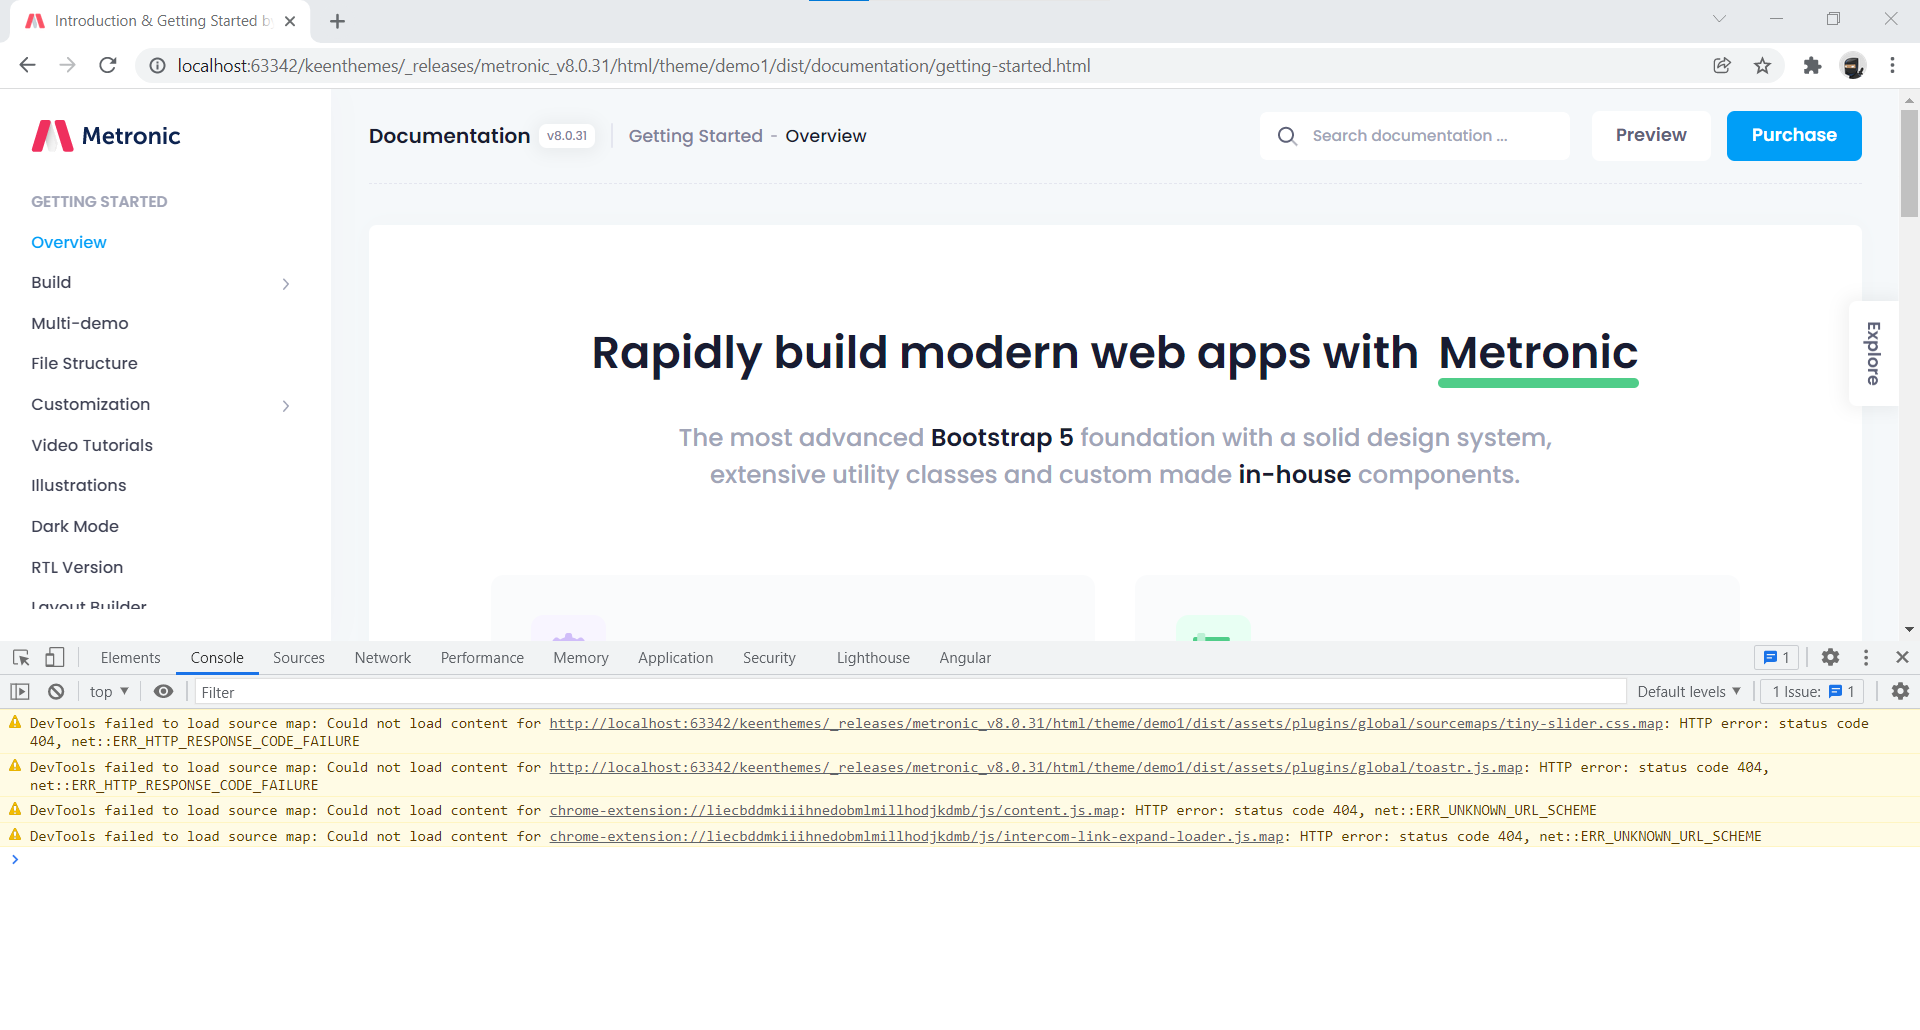Switch to the Network tab

[383, 657]
